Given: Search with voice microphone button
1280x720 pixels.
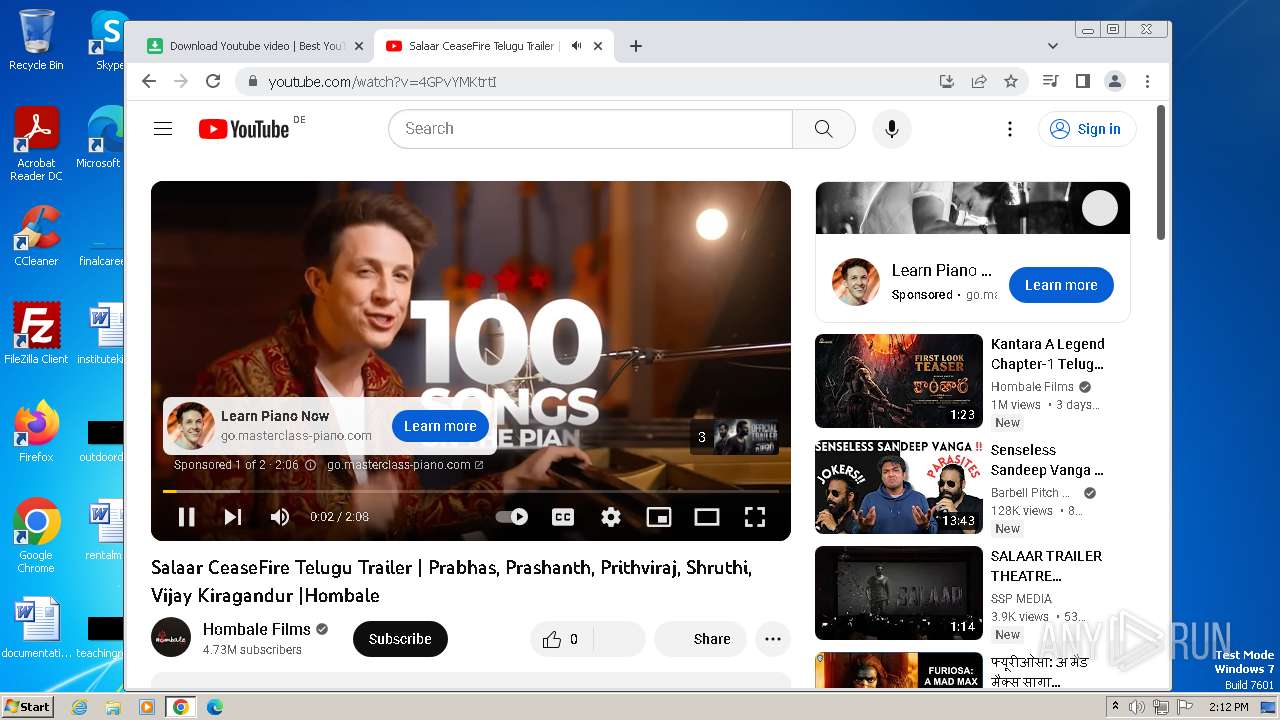Looking at the screenshot, I should (892, 129).
